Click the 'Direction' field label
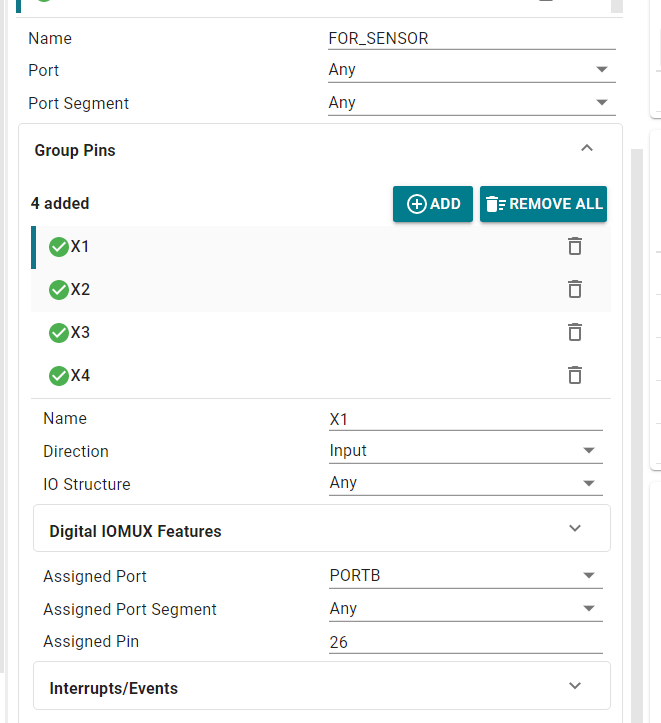Viewport: 661px width, 723px height. coord(76,451)
